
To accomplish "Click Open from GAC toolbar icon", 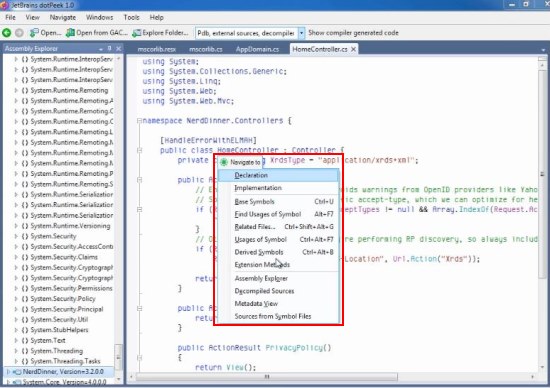I will click(70, 33).
